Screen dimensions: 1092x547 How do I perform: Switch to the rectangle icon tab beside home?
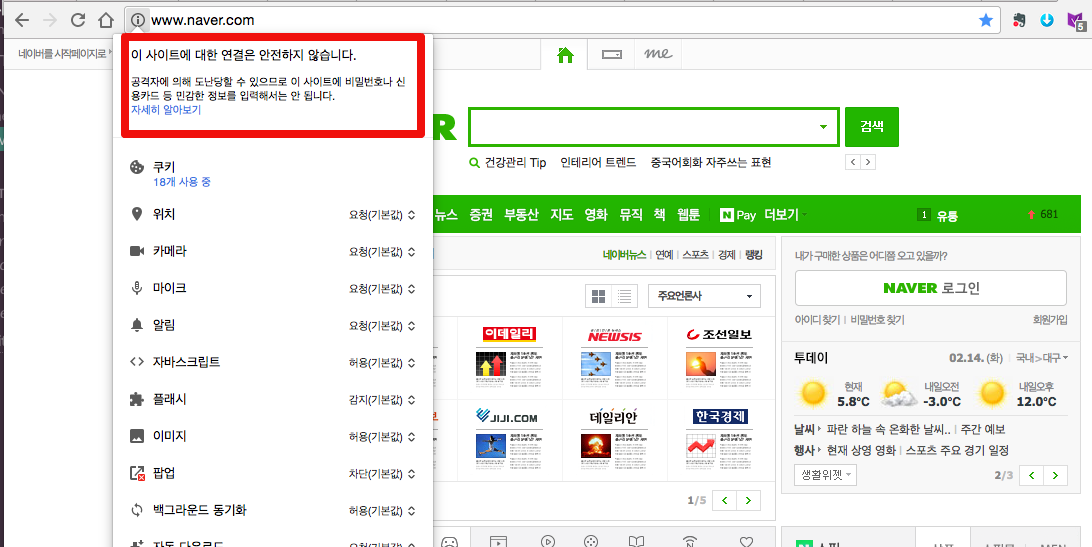[611, 54]
